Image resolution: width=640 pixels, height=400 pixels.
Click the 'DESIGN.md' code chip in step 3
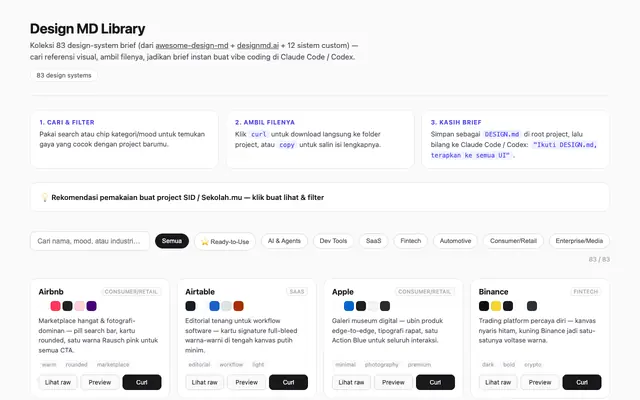pyautogui.click(x=502, y=134)
